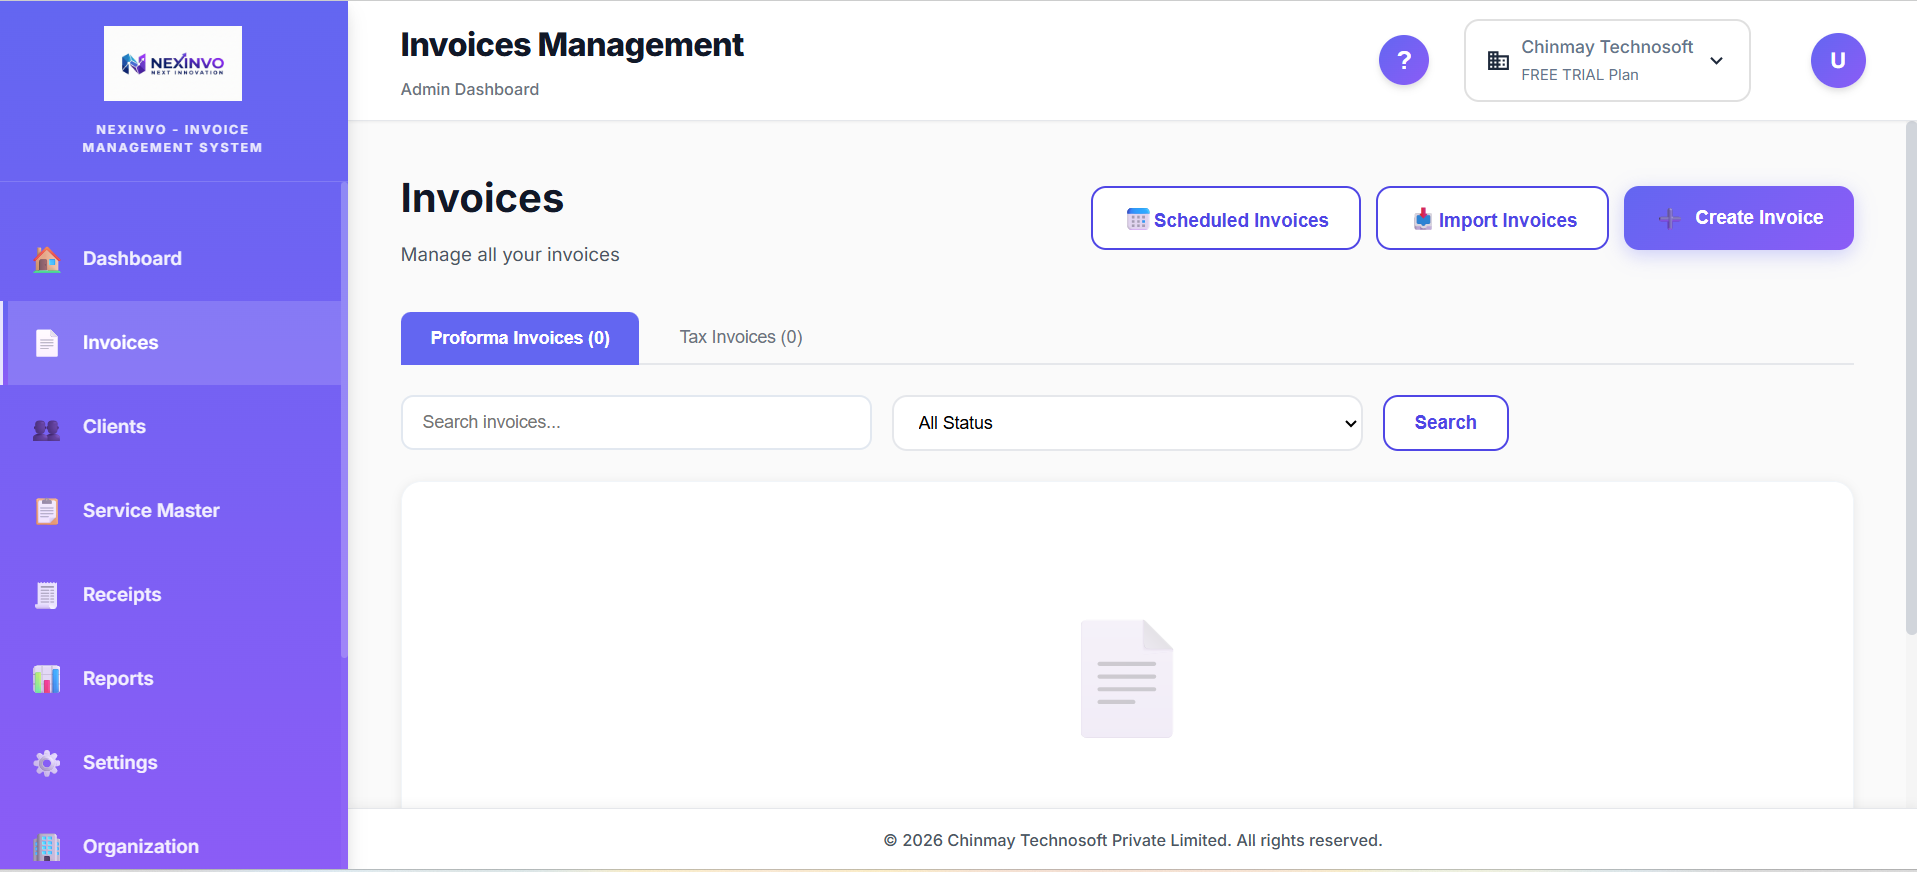Select Invoices in the sidebar menu
The width and height of the screenshot is (1917, 872).
pos(172,343)
